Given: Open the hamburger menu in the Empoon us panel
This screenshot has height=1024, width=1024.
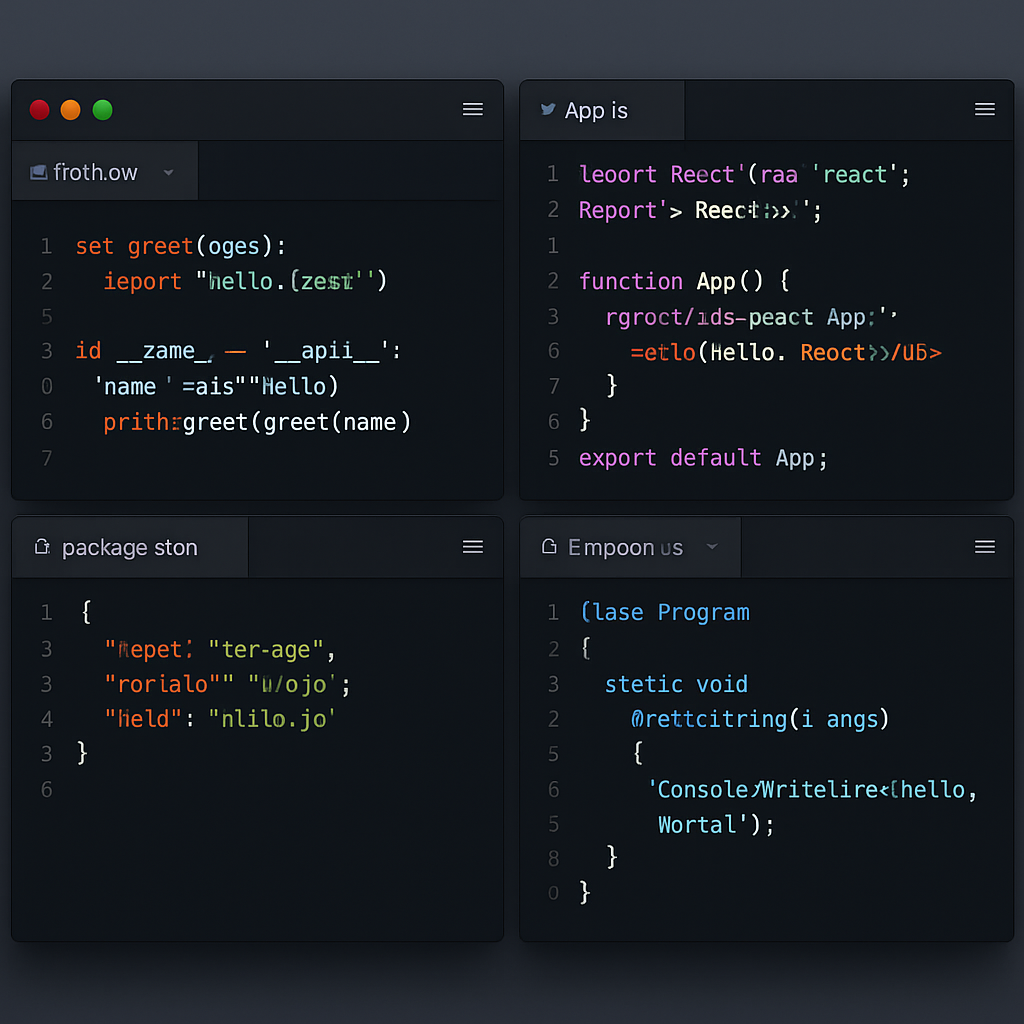Looking at the screenshot, I should point(984,547).
